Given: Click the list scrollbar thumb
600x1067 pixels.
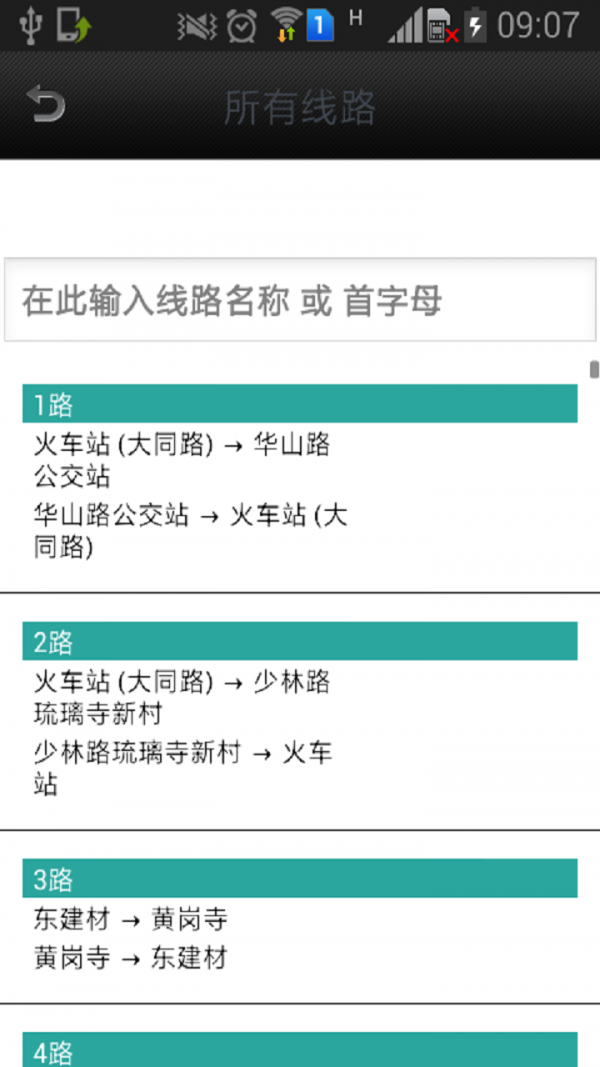Looking at the screenshot, I should pyautogui.click(x=594, y=370).
